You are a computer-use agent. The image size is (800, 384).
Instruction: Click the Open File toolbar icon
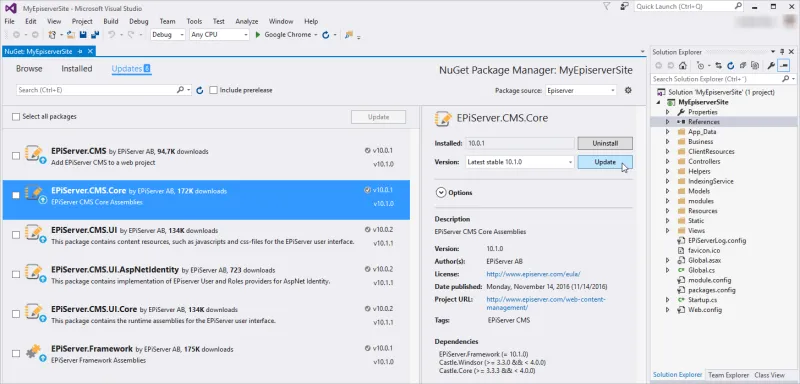pyautogui.click(x=70, y=35)
